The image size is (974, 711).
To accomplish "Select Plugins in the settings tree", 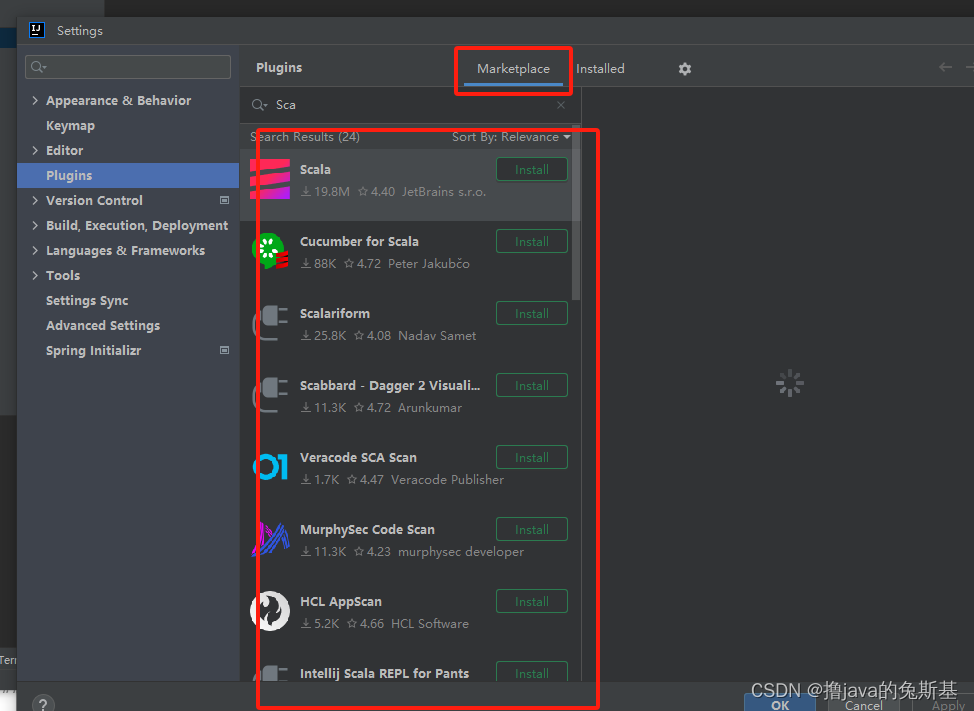I will (x=128, y=176).
